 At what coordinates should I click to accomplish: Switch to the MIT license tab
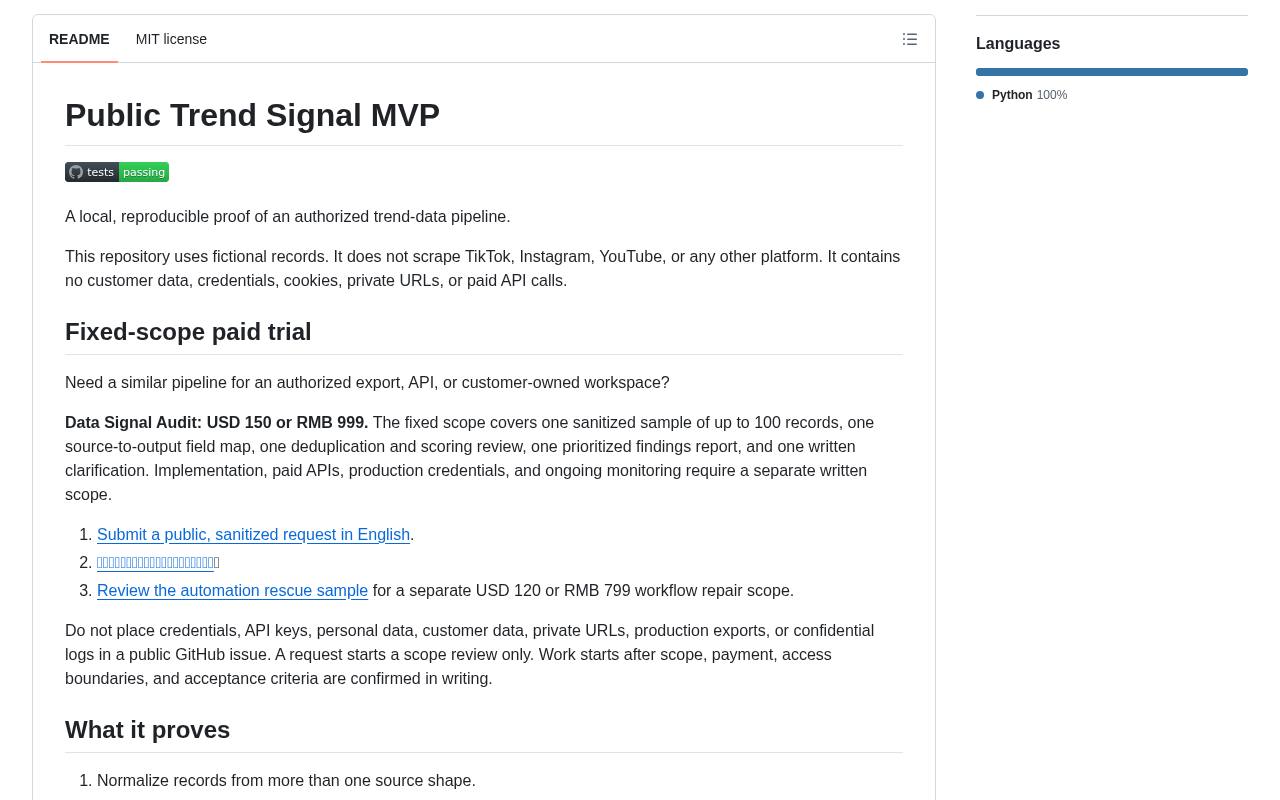click(171, 39)
